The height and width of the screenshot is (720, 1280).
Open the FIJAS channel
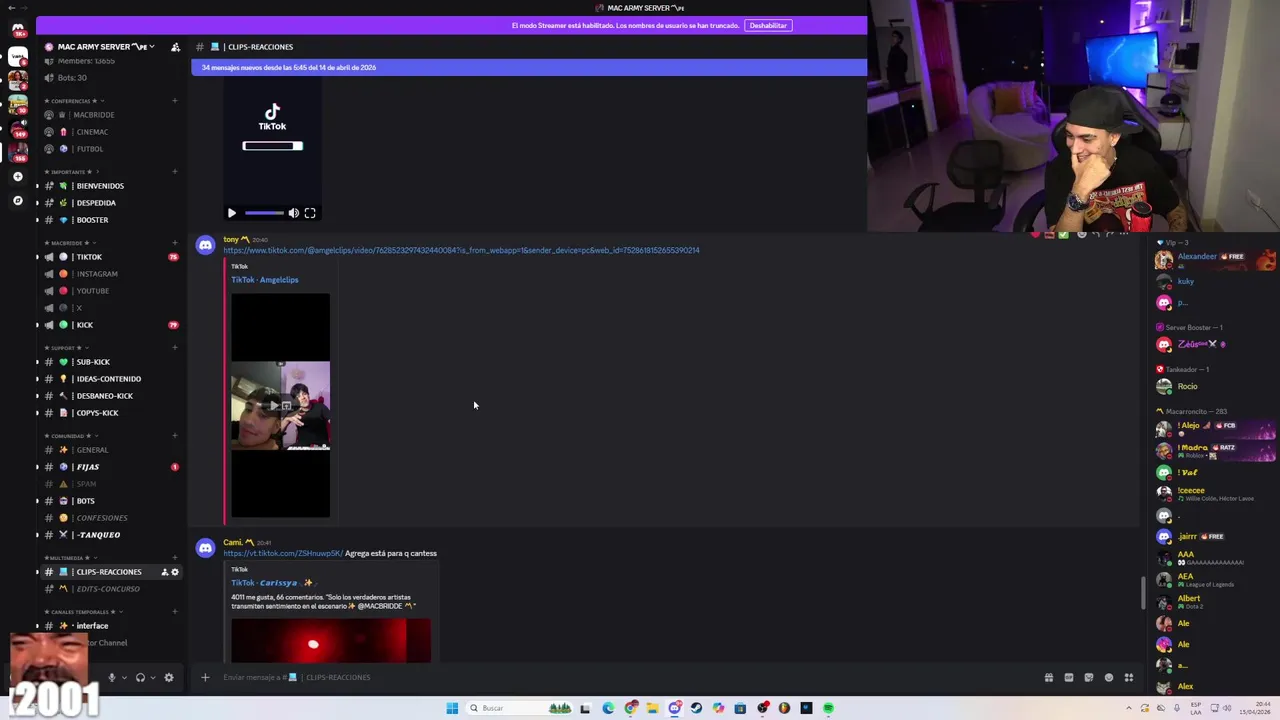click(110, 467)
